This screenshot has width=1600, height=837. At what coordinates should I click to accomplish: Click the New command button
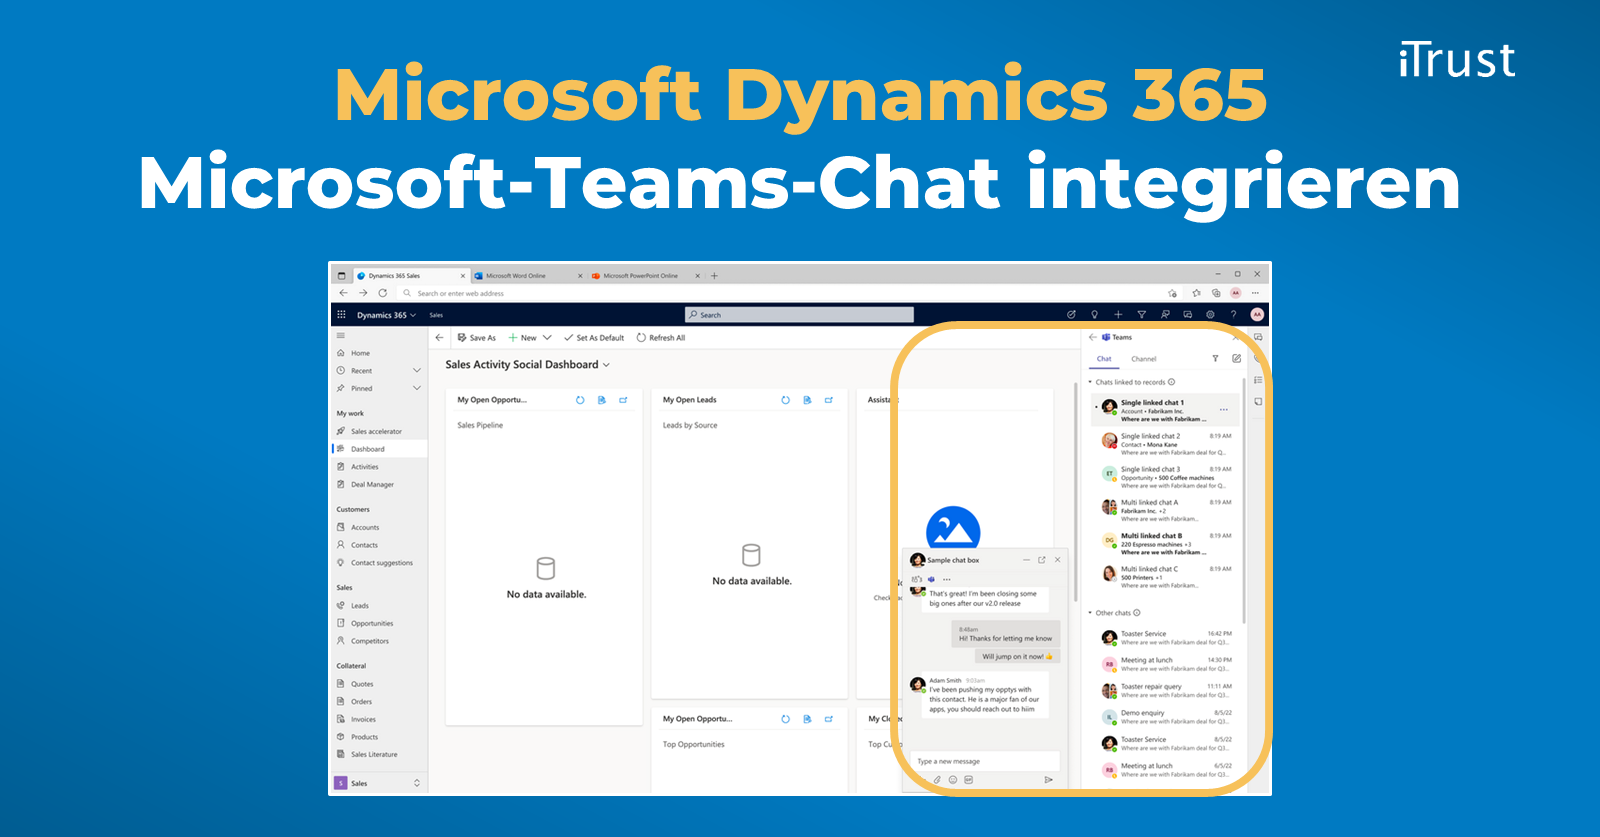click(523, 338)
